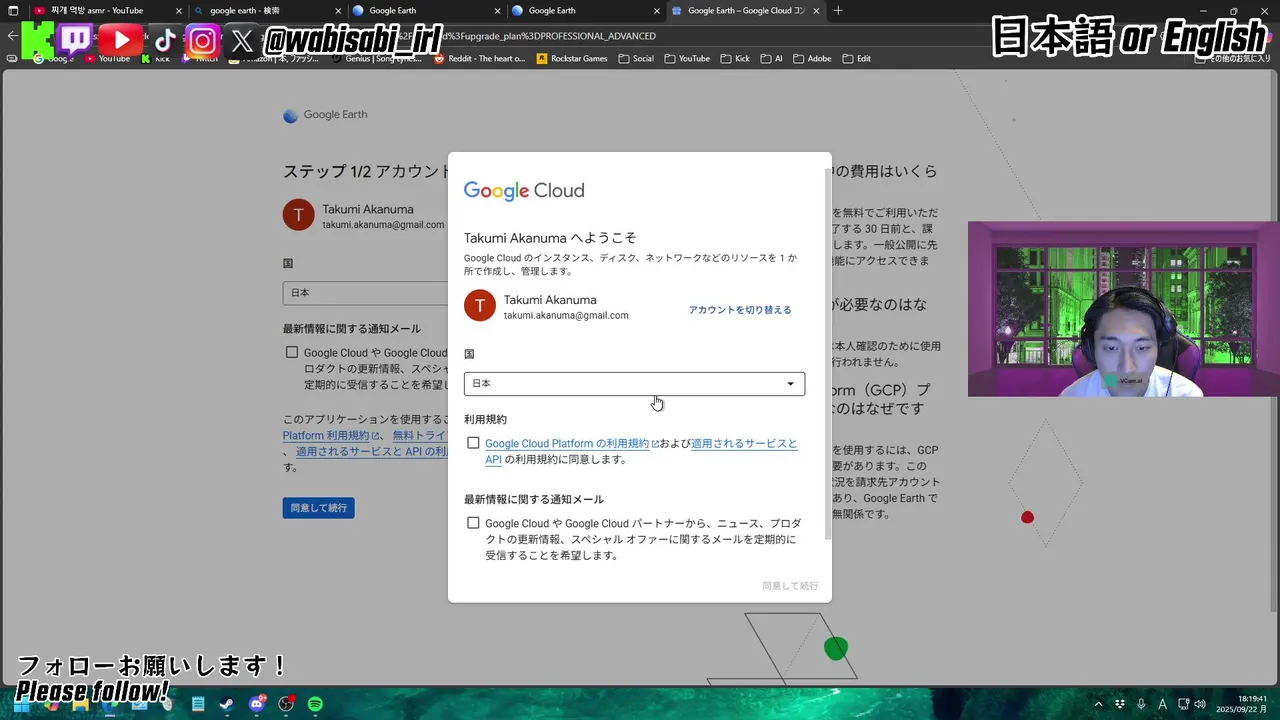
Task: Open the Google Cloud logo in dialog
Action: click(524, 191)
